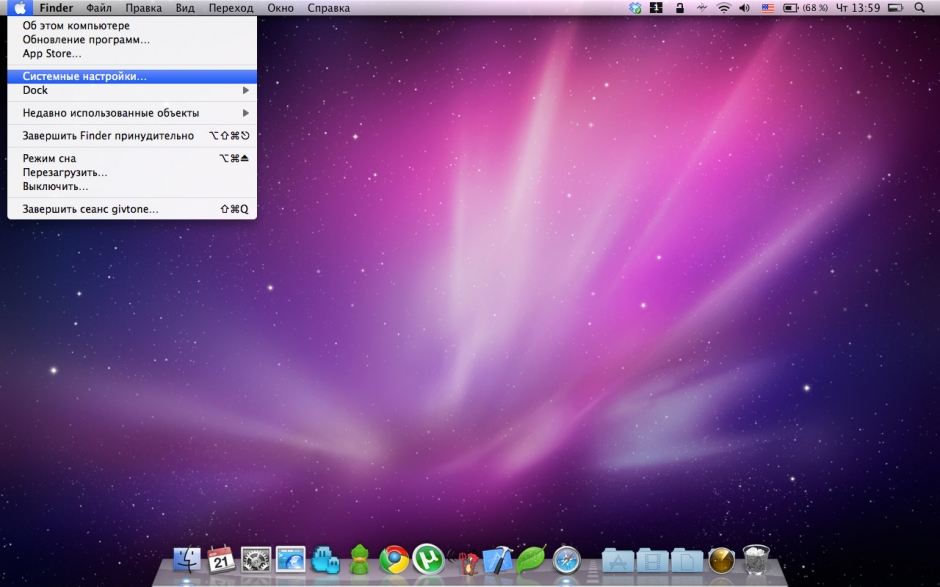Image resolution: width=940 pixels, height=587 pixels.
Task: Open the blue MSN Messenger buddies Dock icon
Action: point(325,561)
